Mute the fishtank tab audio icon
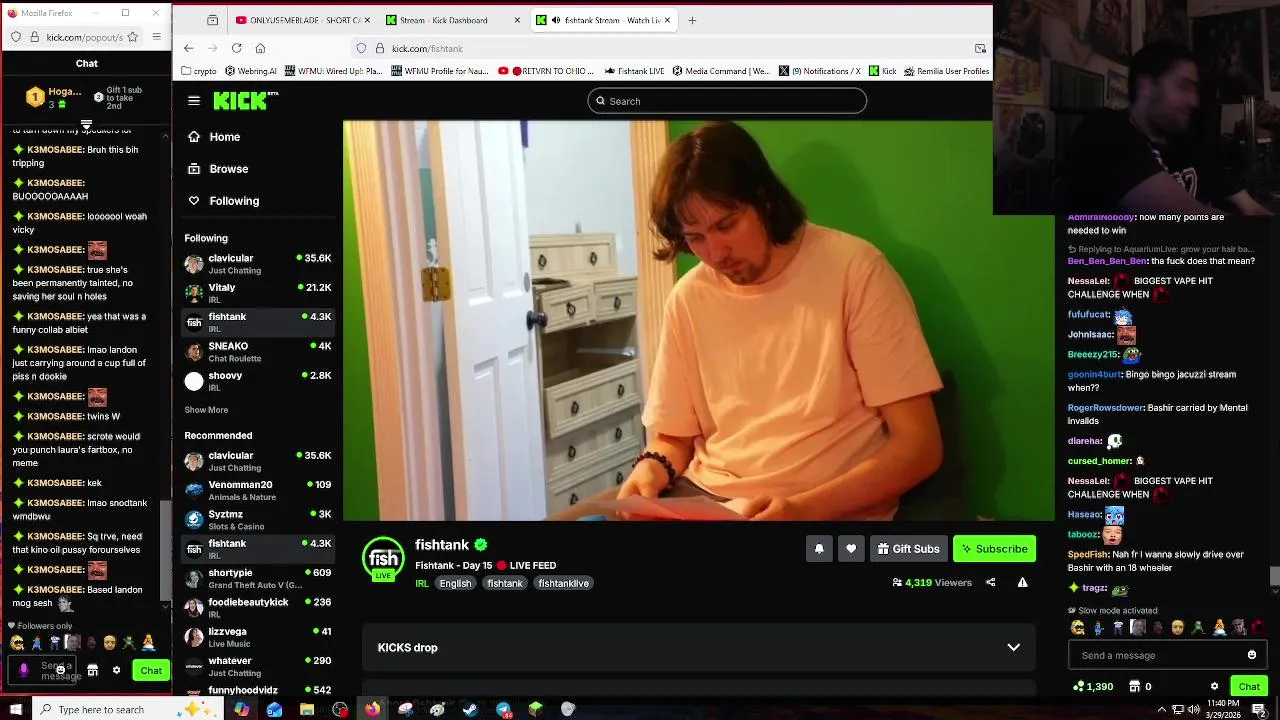The width and height of the screenshot is (1280, 720). click(555, 20)
